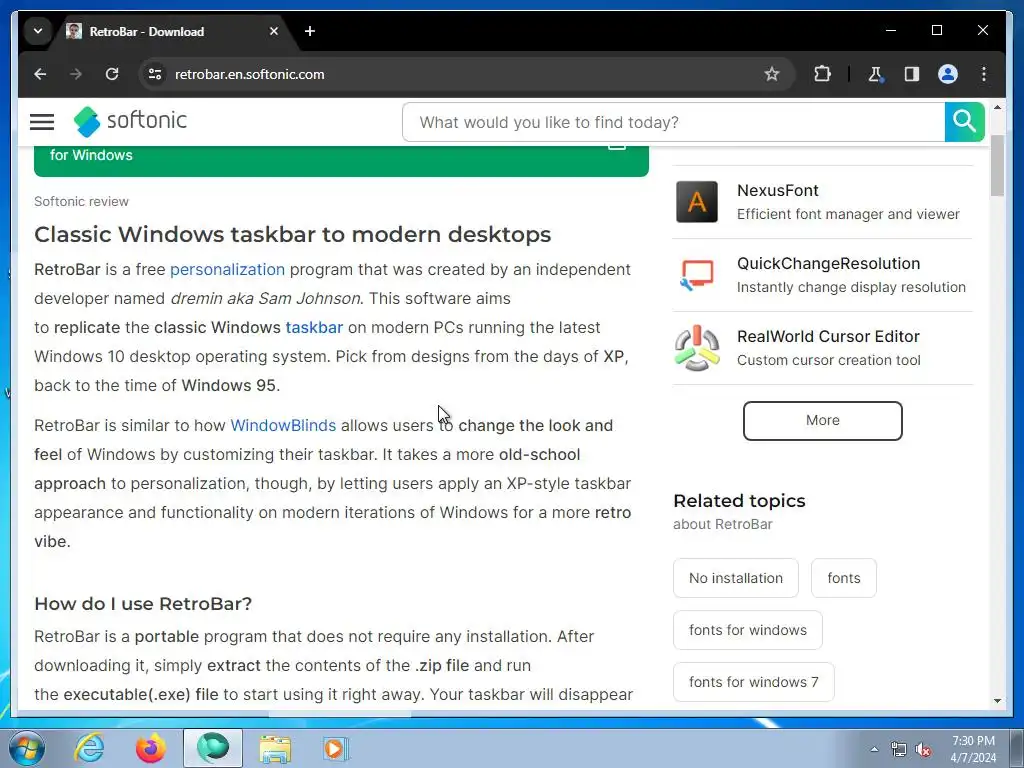
Task: Click the 'Related topics' heading
Action: click(x=739, y=501)
